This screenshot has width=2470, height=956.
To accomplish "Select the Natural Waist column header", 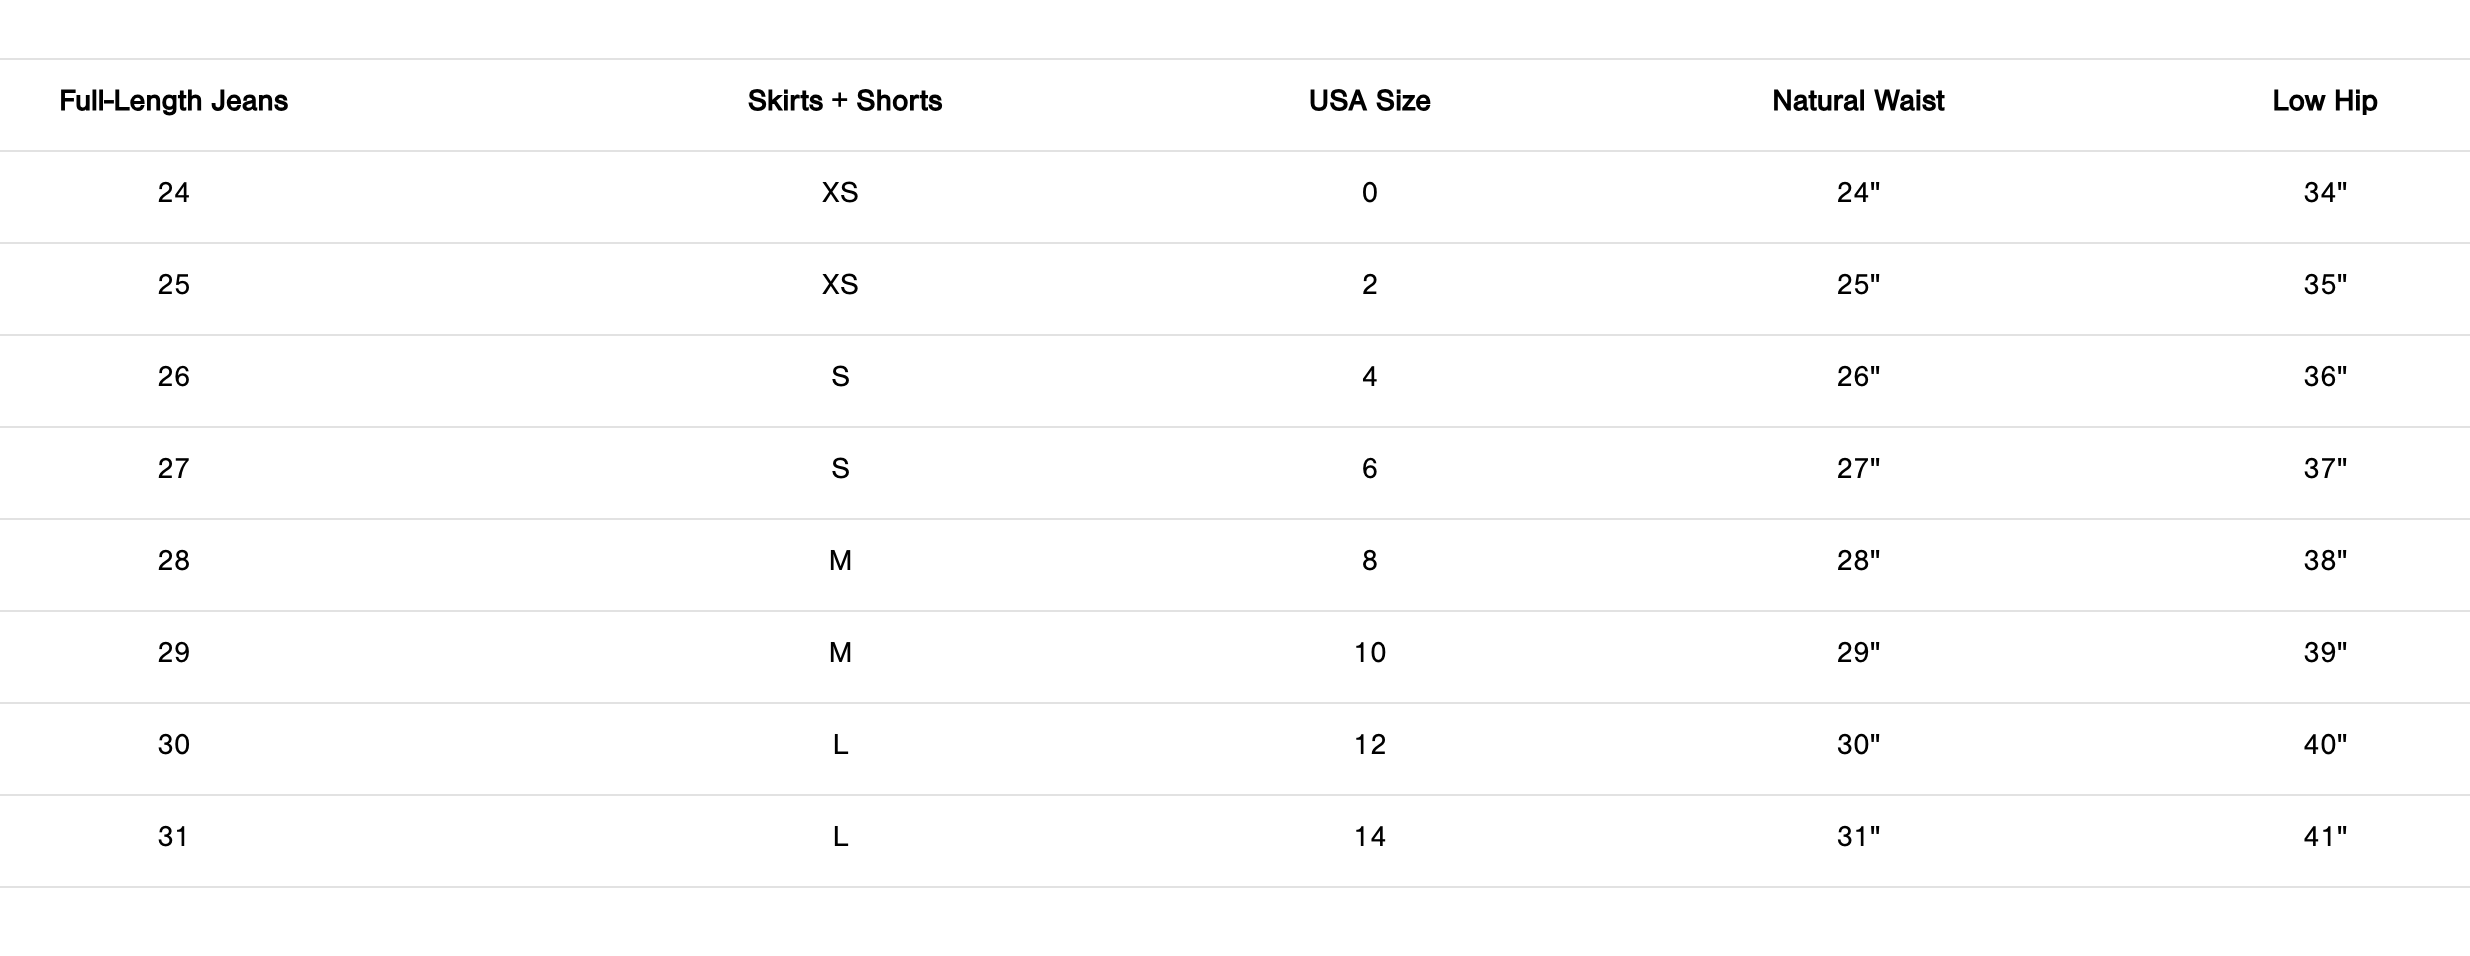I will click(x=1858, y=101).
